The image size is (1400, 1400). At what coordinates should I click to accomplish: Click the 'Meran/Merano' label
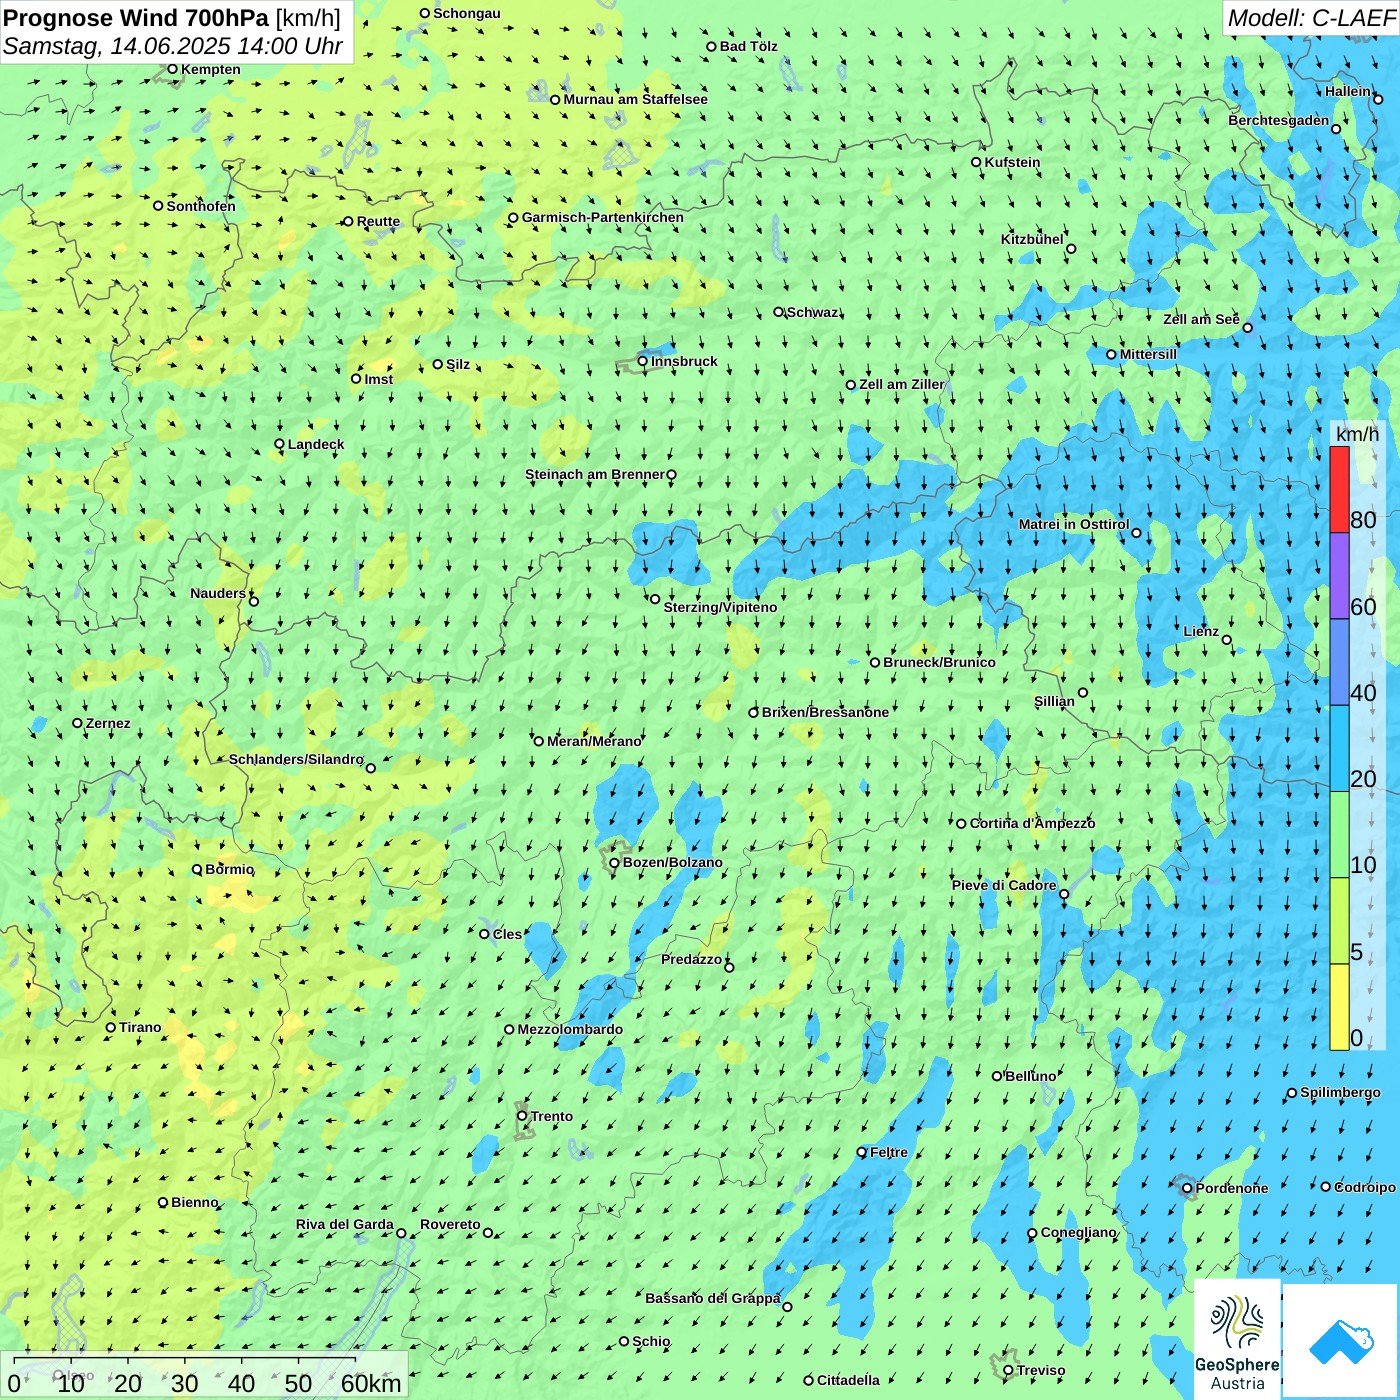594,741
